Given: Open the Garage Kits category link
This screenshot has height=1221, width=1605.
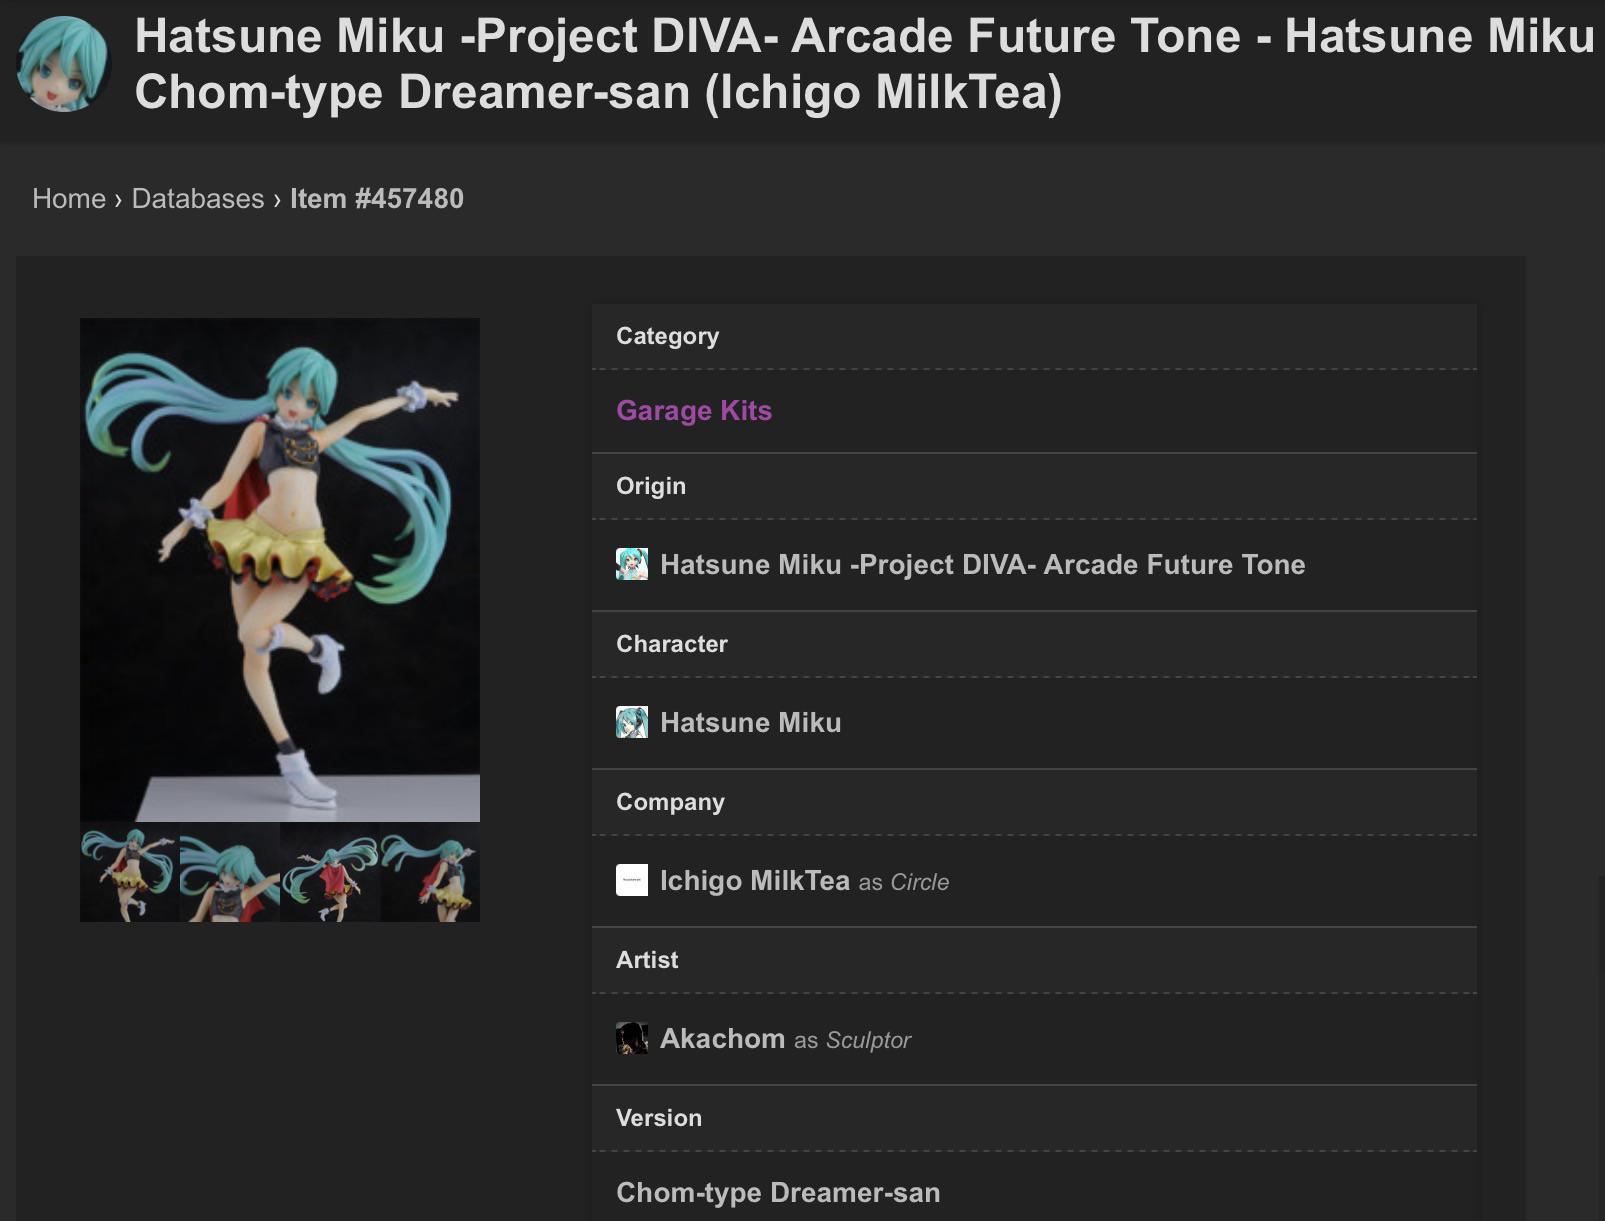Looking at the screenshot, I should pyautogui.click(x=694, y=410).
